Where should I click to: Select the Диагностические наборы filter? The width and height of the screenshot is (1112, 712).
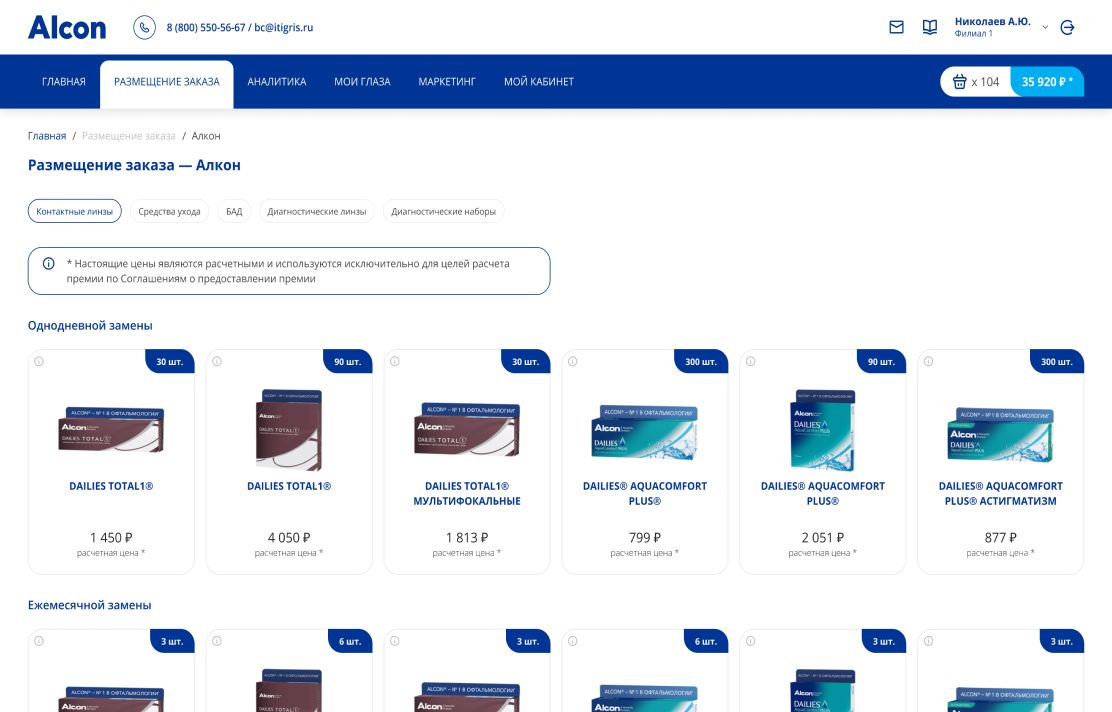coord(443,211)
